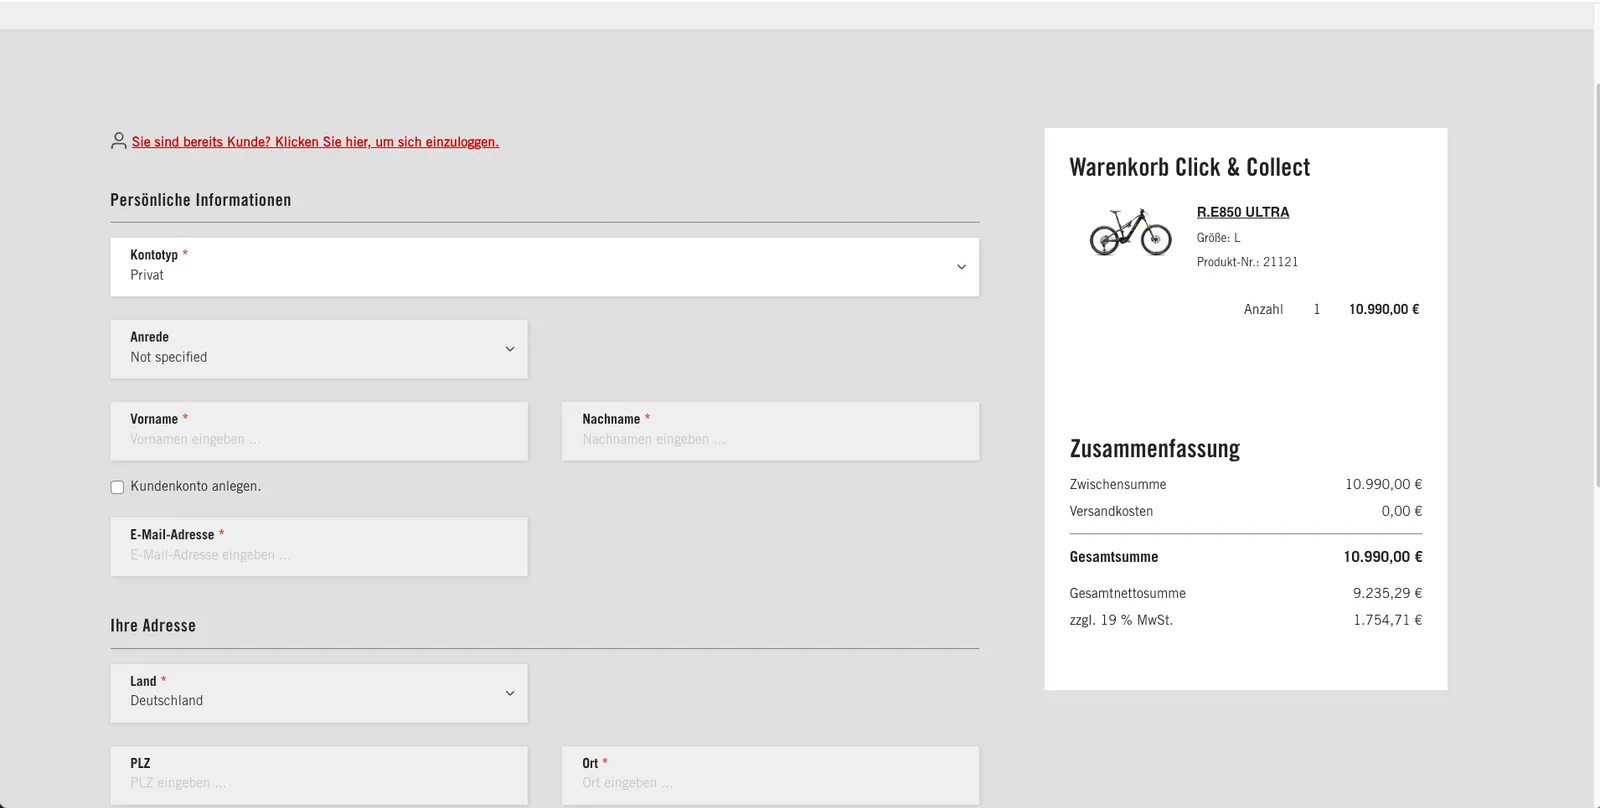Image resolution: width=1600 pixels, height=808 pixels.
Task: Click into the Ort field
Action: pyautogui.click(x=770, y=775)
